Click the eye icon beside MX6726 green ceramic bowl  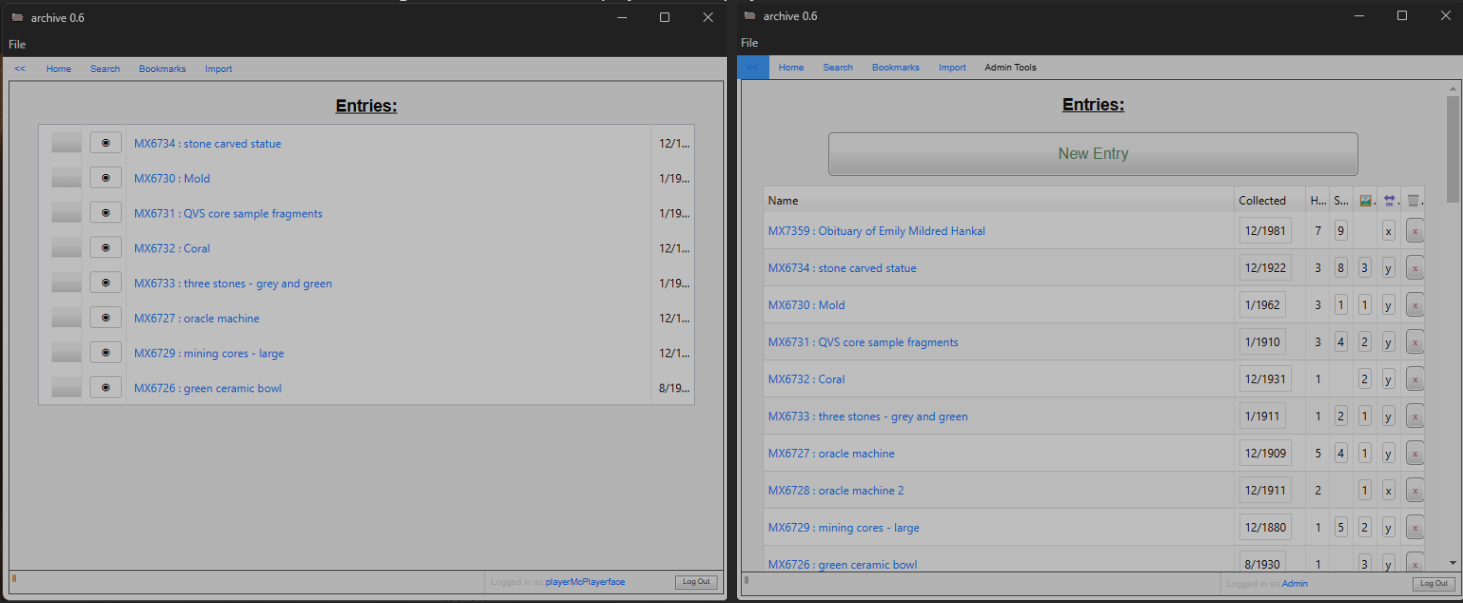(105, 387)
